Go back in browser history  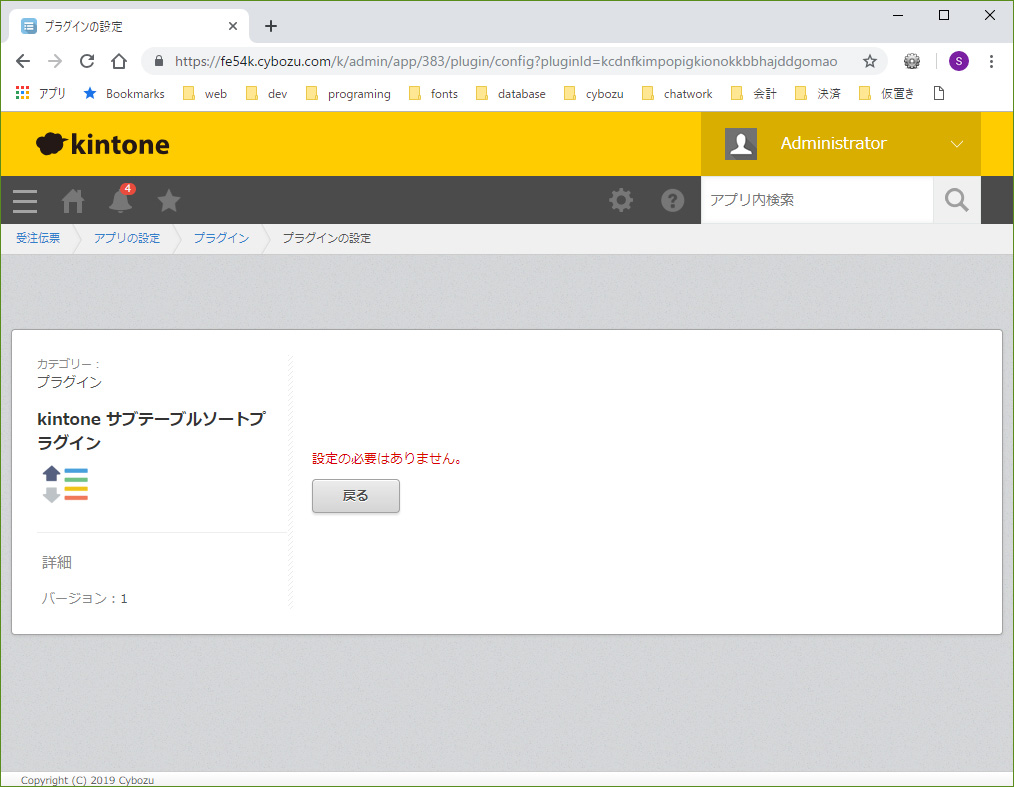pos(23,61)
